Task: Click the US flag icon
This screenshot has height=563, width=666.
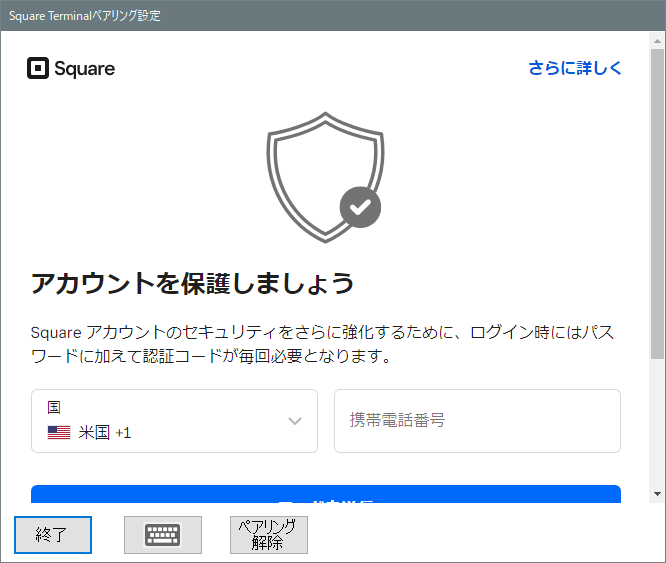Action: pos(59,433)
